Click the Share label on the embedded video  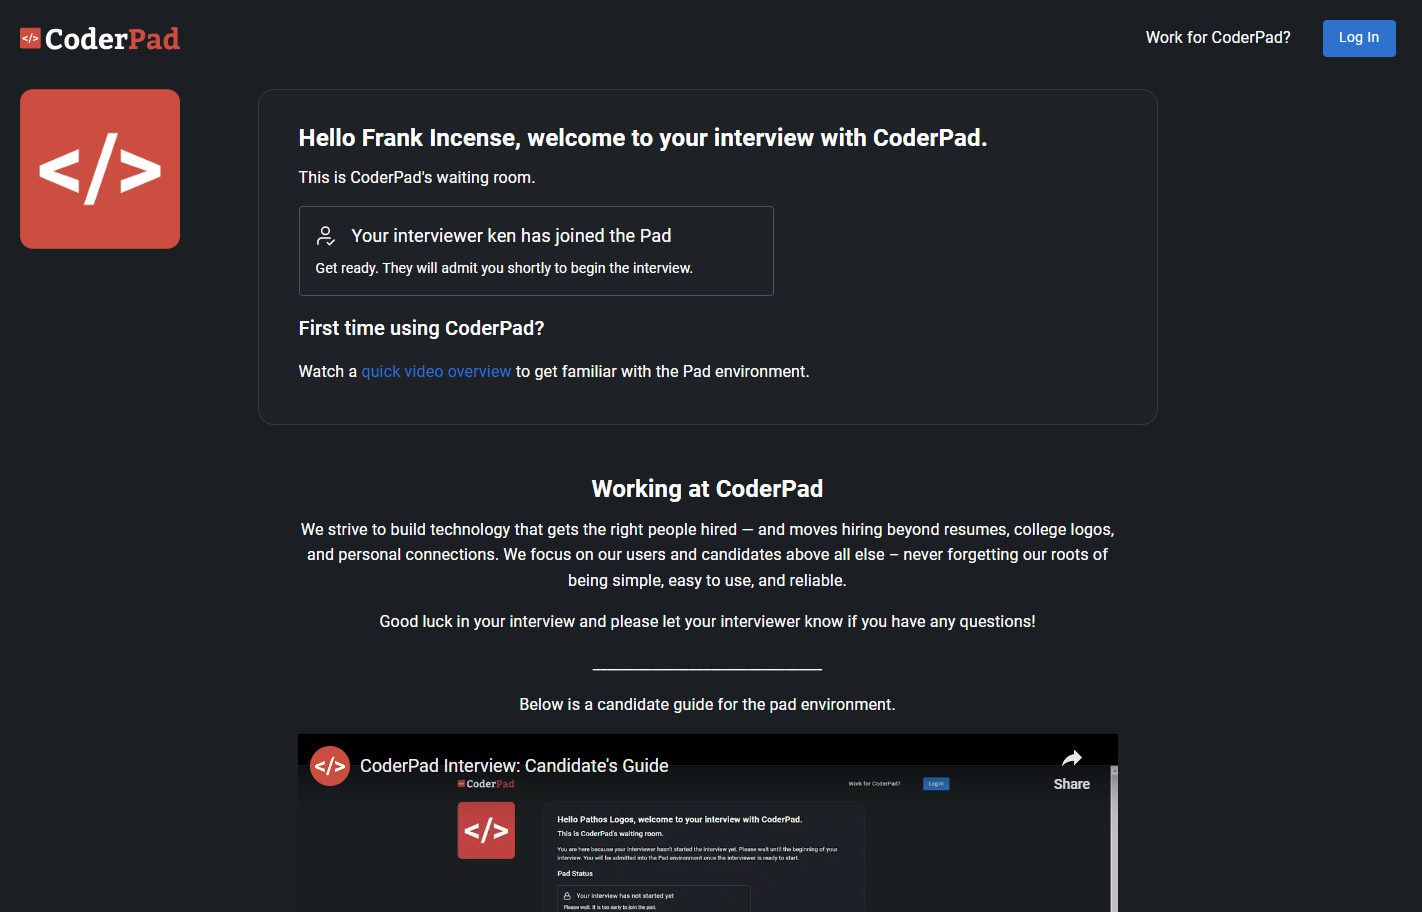pos(1072,784)
